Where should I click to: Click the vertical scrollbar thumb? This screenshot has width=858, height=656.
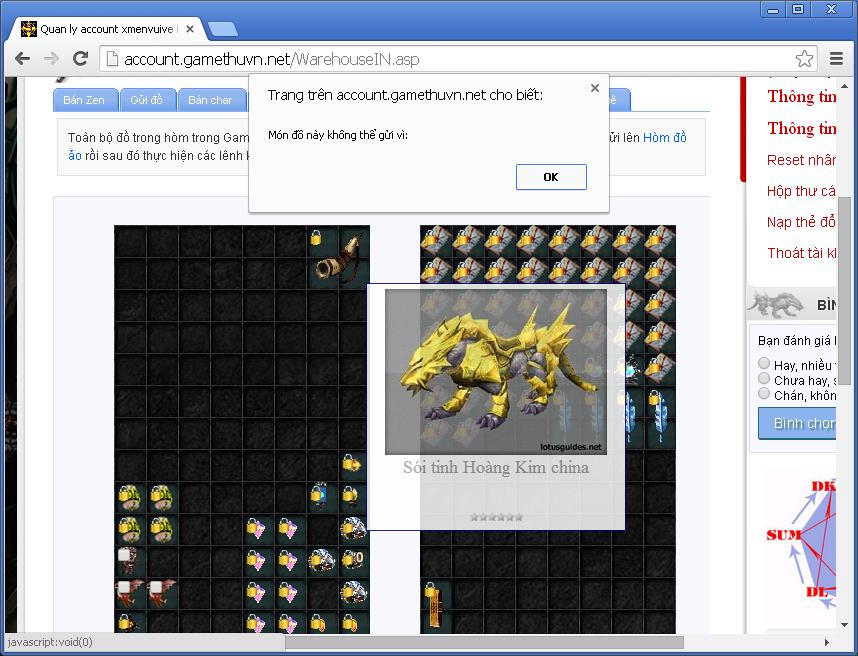point(844,292)
